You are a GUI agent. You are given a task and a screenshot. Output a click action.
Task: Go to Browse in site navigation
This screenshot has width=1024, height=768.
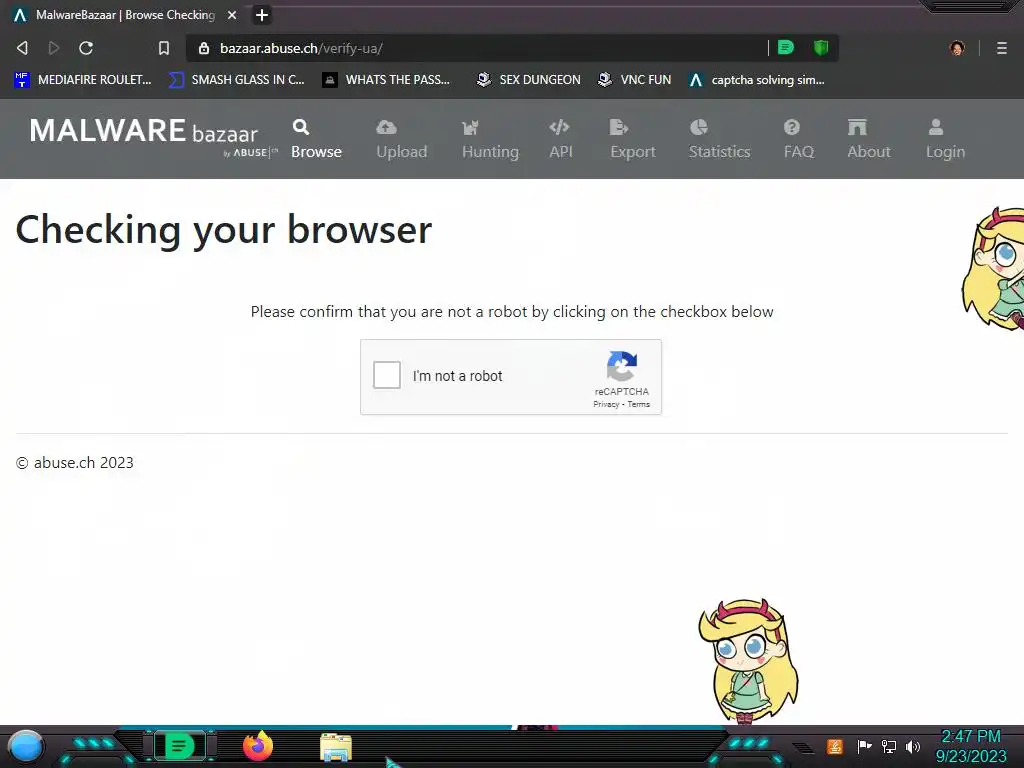tap(317, 138)
